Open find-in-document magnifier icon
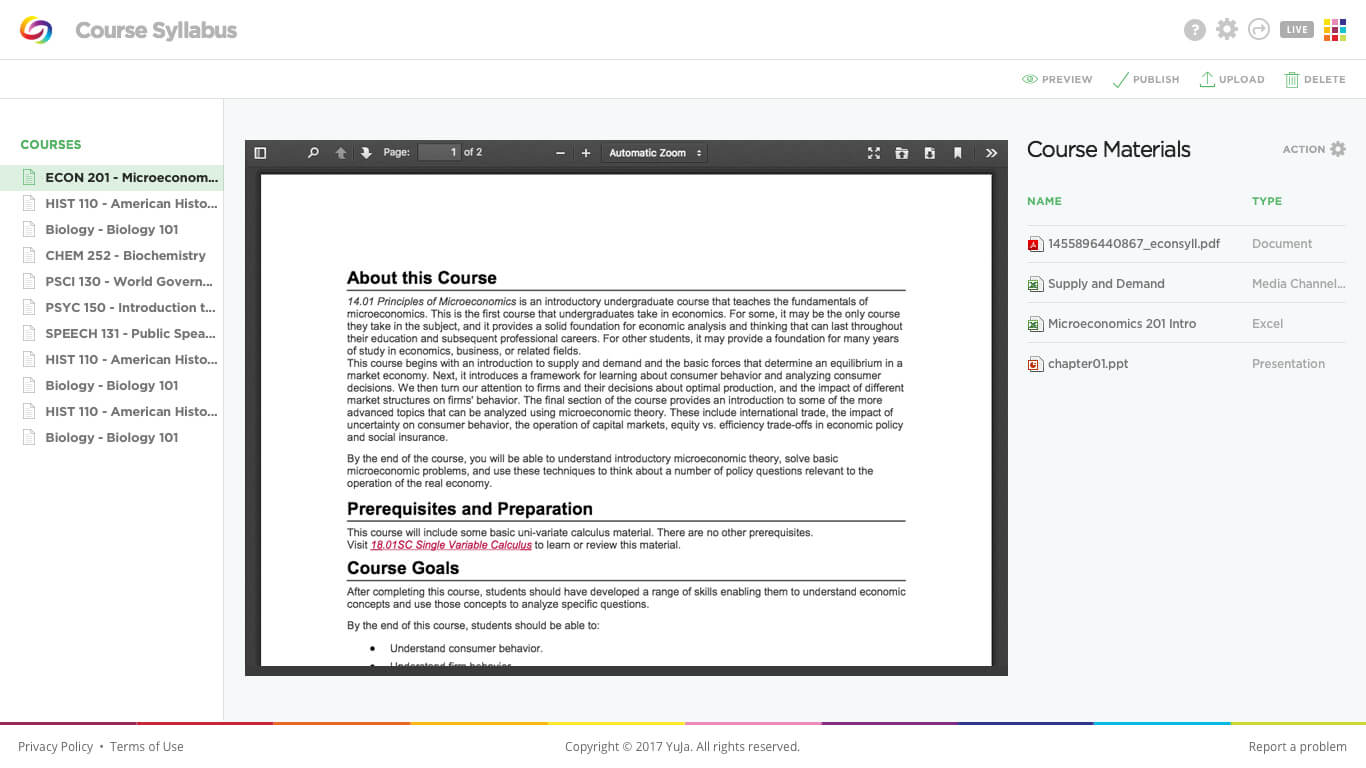The image size is (1366, 768). pyautogui.click(x=313, y=153)
